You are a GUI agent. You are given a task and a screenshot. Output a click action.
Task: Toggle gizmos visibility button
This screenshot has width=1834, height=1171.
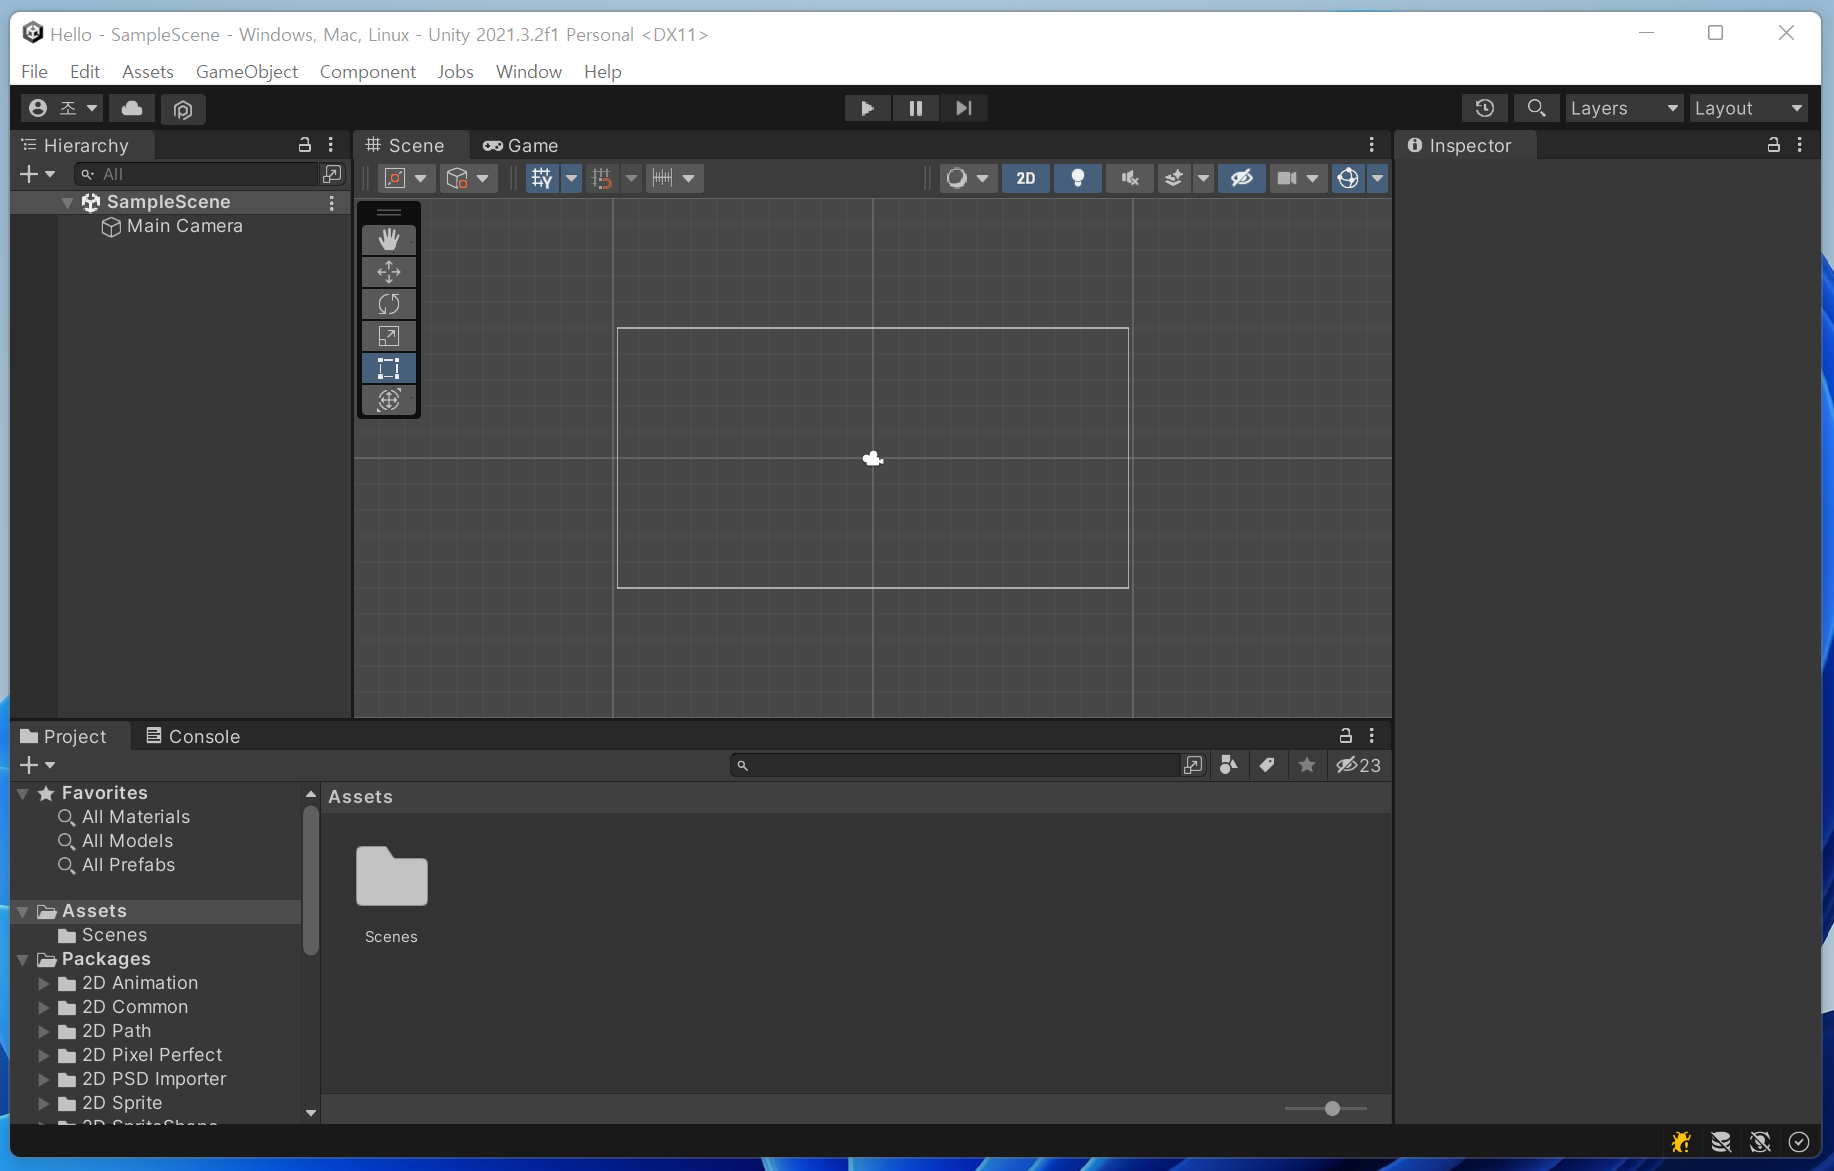[x=1348, y=178]
